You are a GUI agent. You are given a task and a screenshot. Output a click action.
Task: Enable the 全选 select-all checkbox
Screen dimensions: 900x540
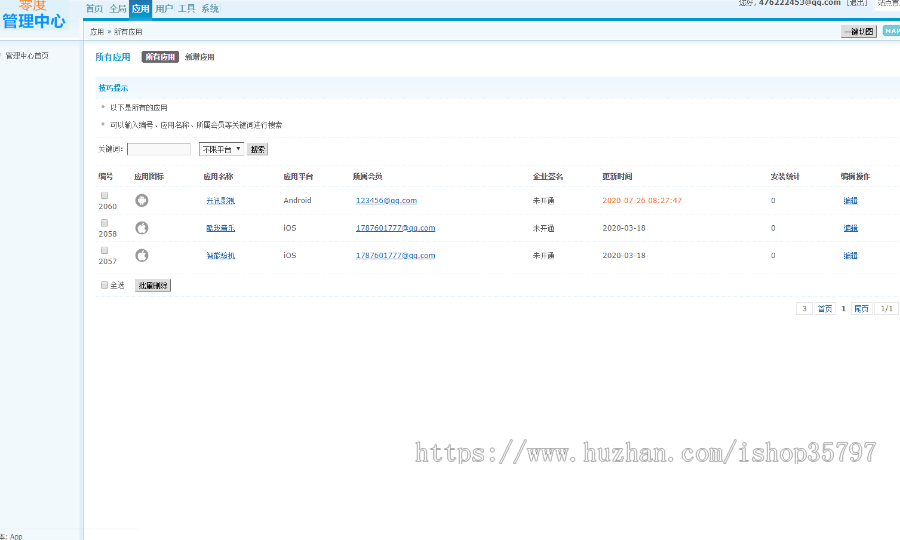104,285
